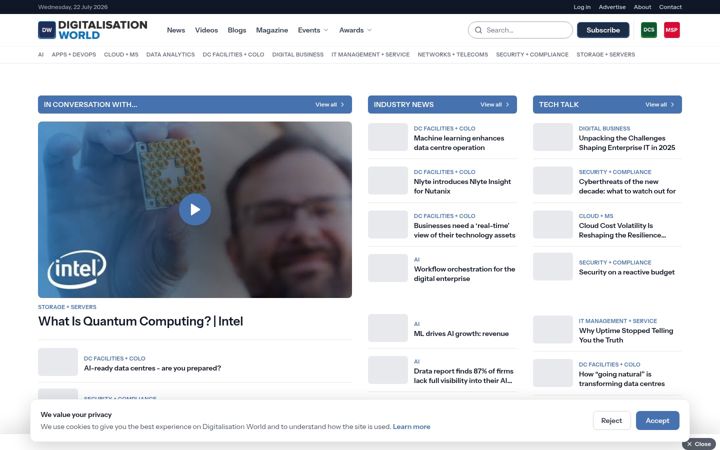The image size is (720, 450).
Task: Open the Learn more cookie link
Action: point(411,427)
